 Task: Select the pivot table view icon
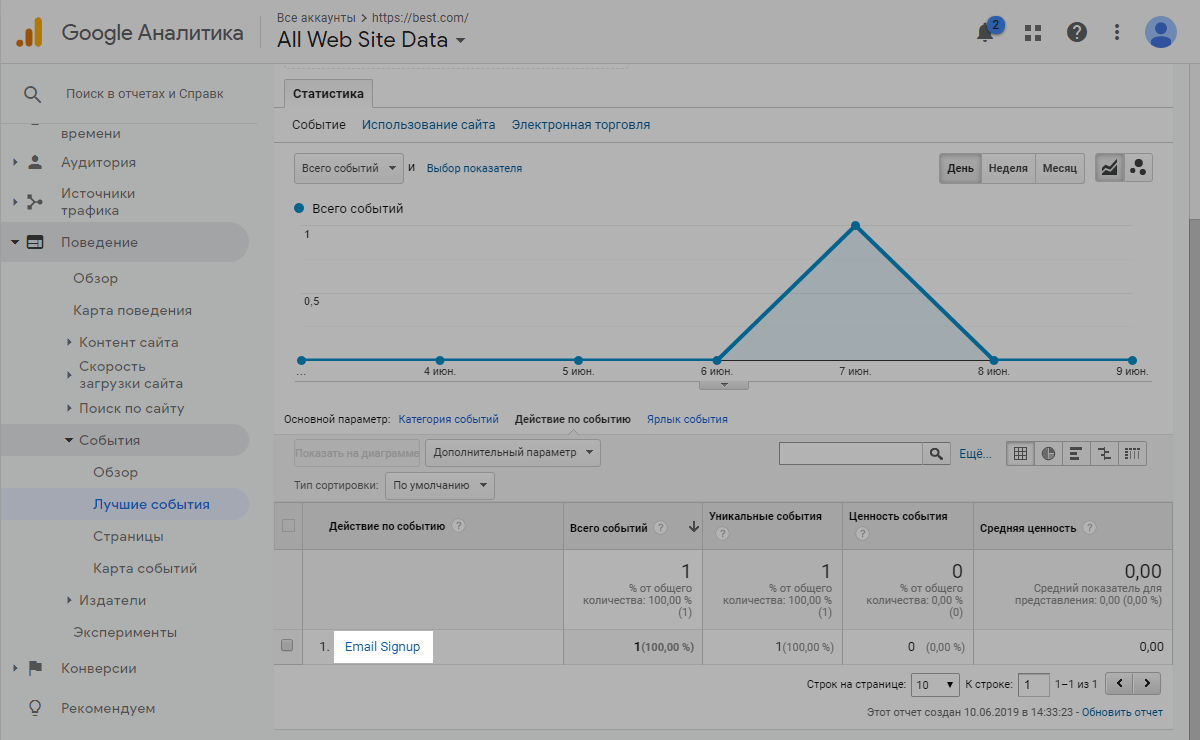point(1132,454)
